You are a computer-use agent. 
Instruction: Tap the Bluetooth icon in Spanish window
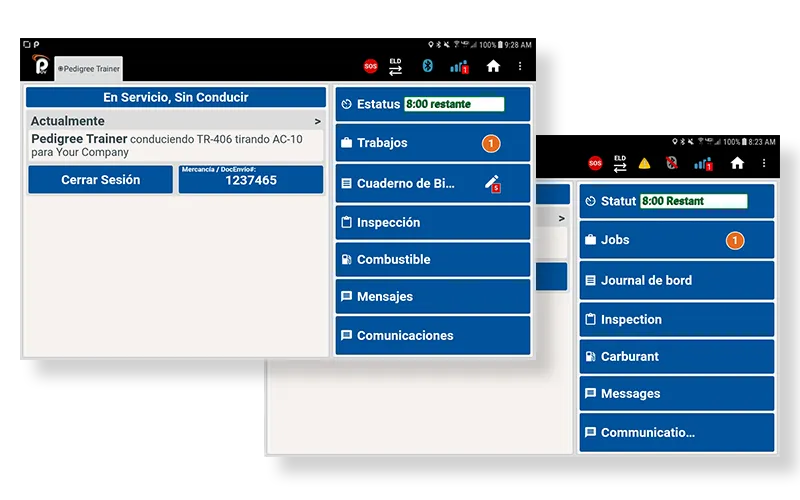(428, 66)
